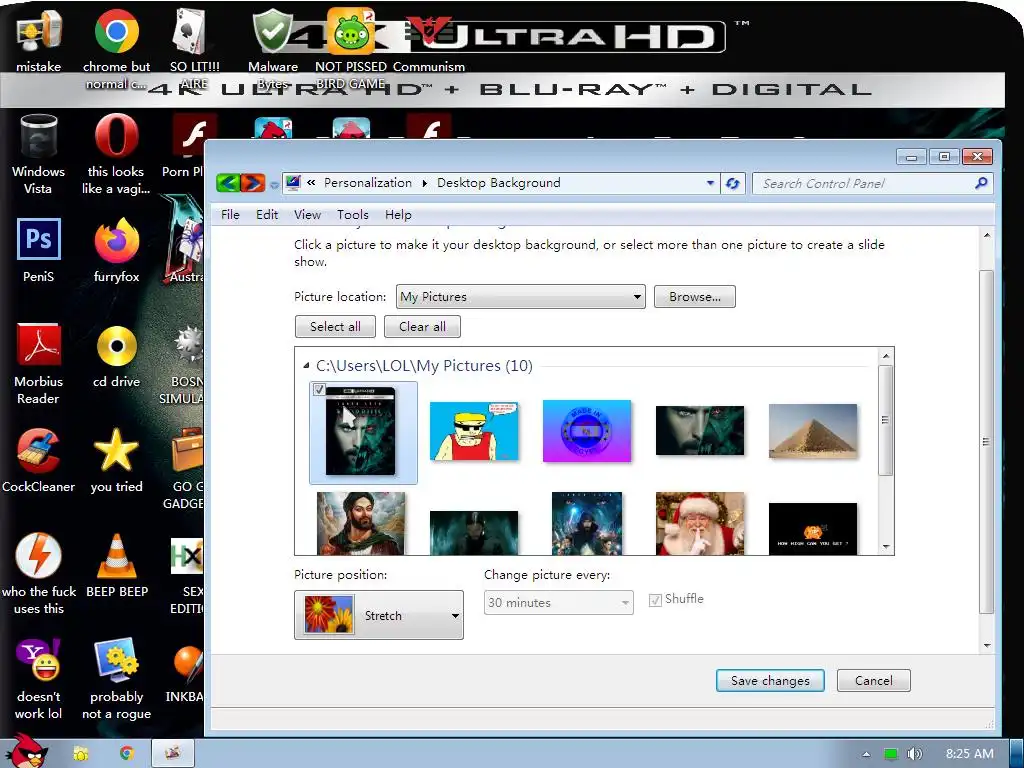Click Save changes
This screenshot has height=768, width=1024.
[x=770, y=680]
